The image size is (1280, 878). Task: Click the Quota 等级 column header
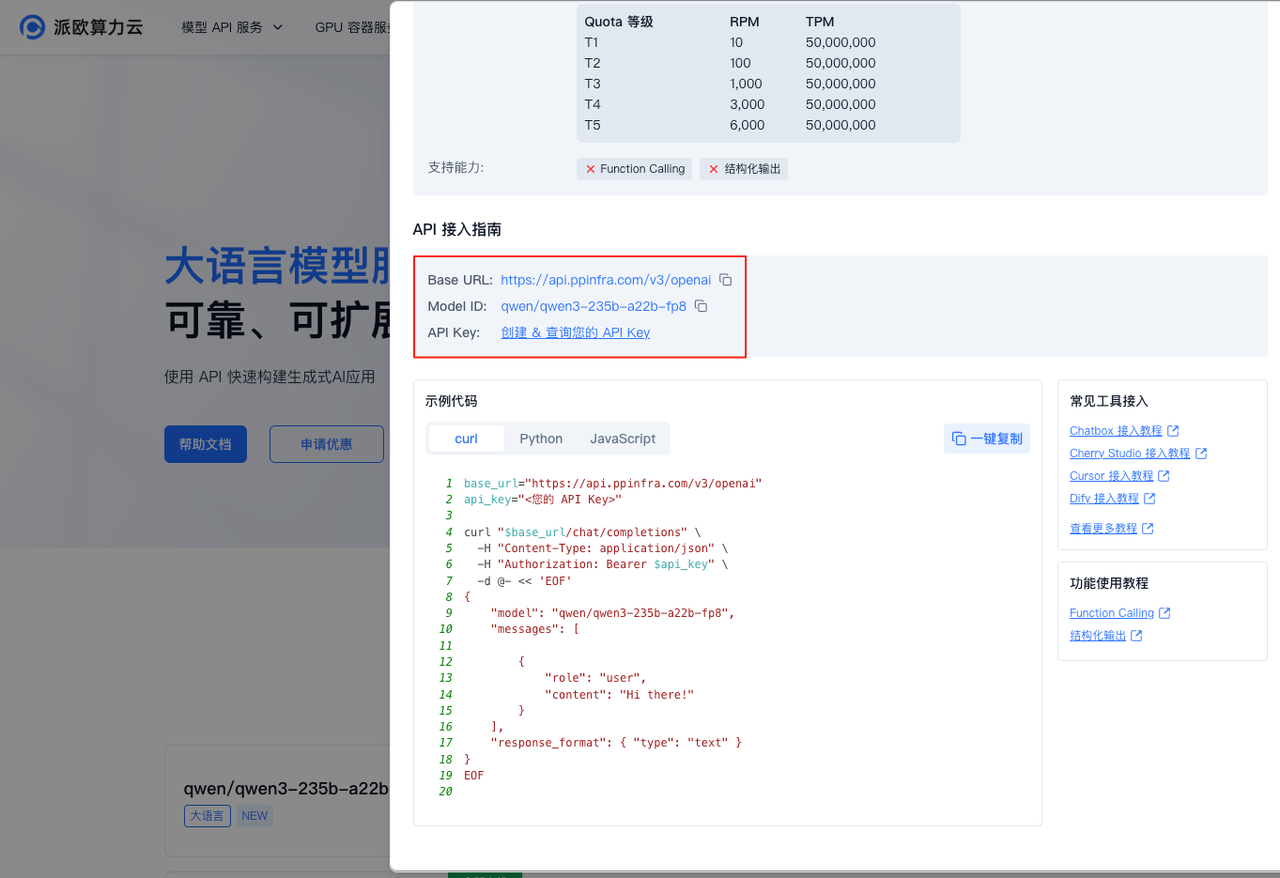[619, 21]
